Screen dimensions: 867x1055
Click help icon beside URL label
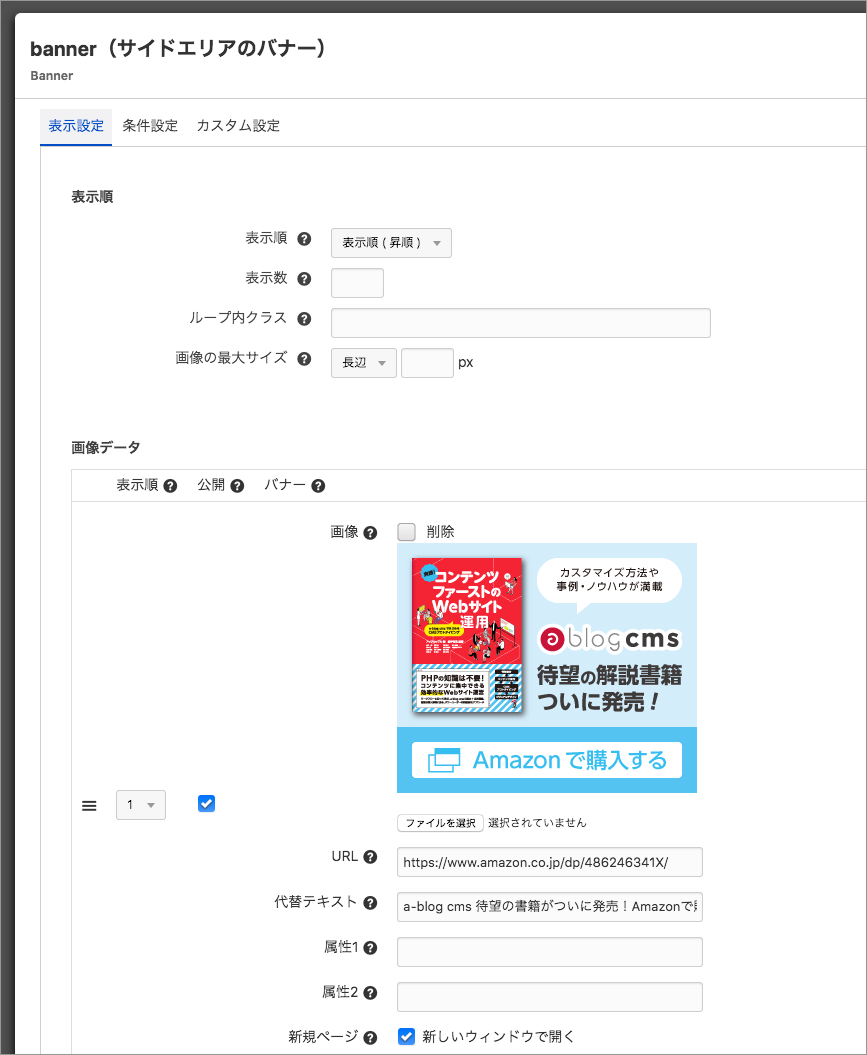[x=370, y=857]
